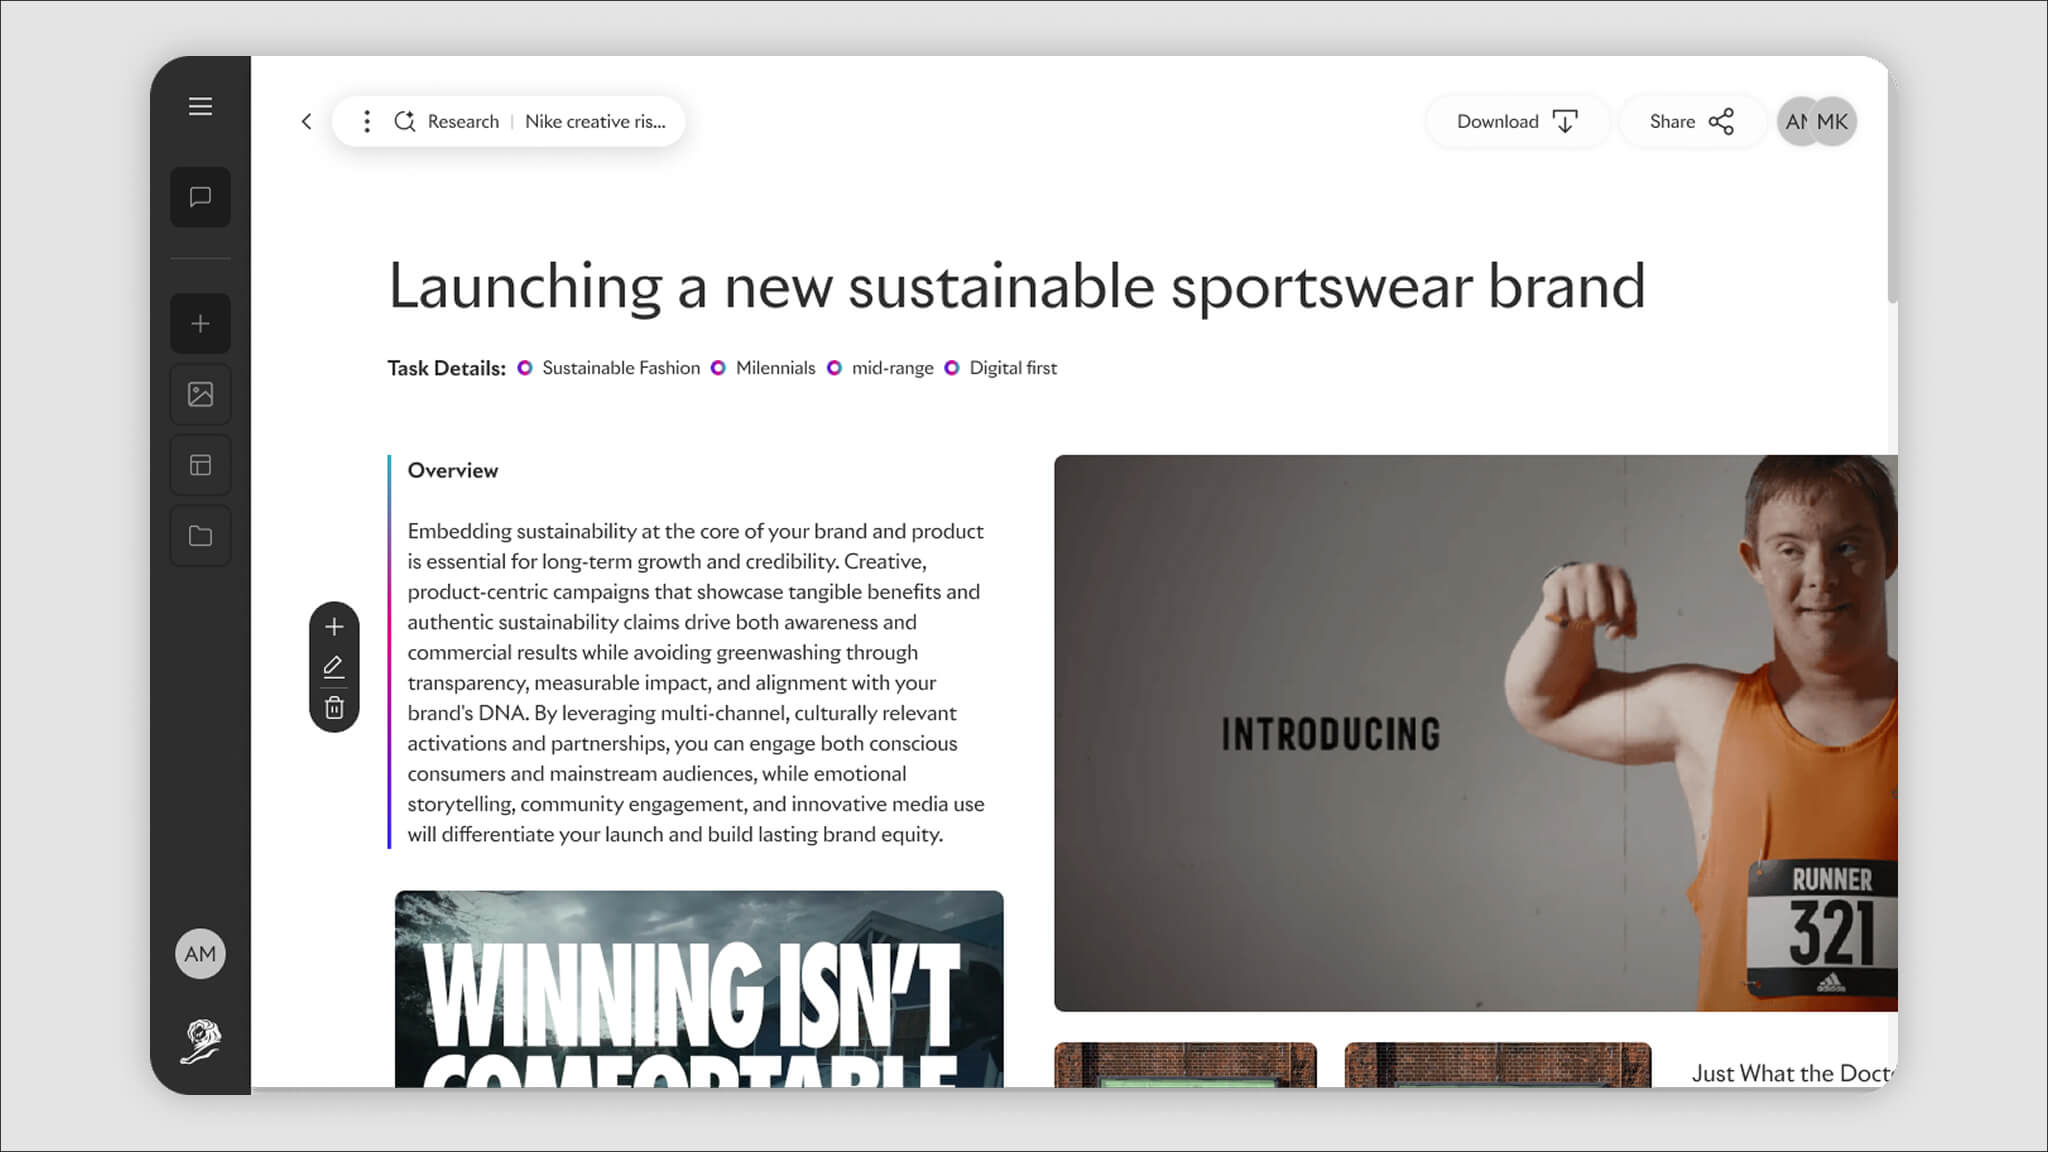
Task: Add a block with floating plus icon
Action: point(334,627)
